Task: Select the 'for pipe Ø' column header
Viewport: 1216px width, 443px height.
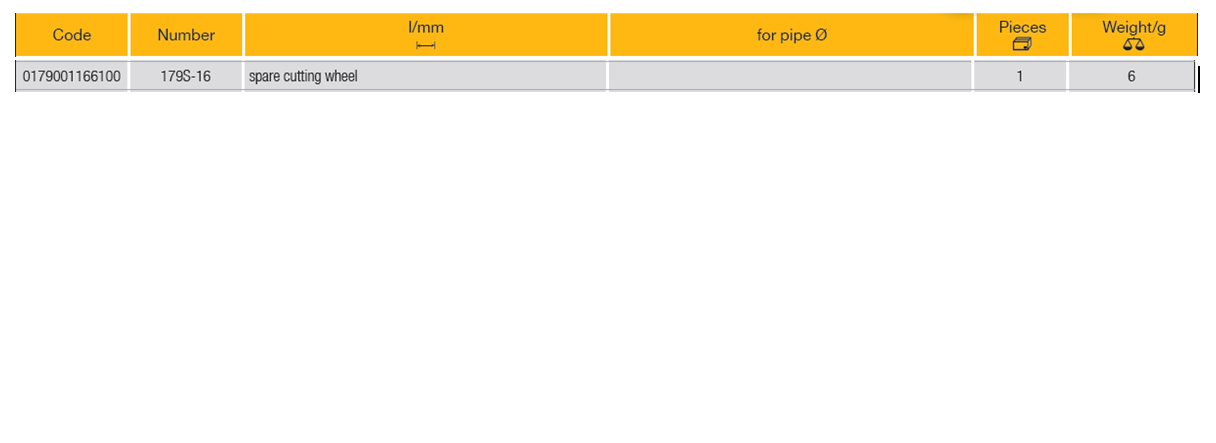Action: (x=791, y=35)
